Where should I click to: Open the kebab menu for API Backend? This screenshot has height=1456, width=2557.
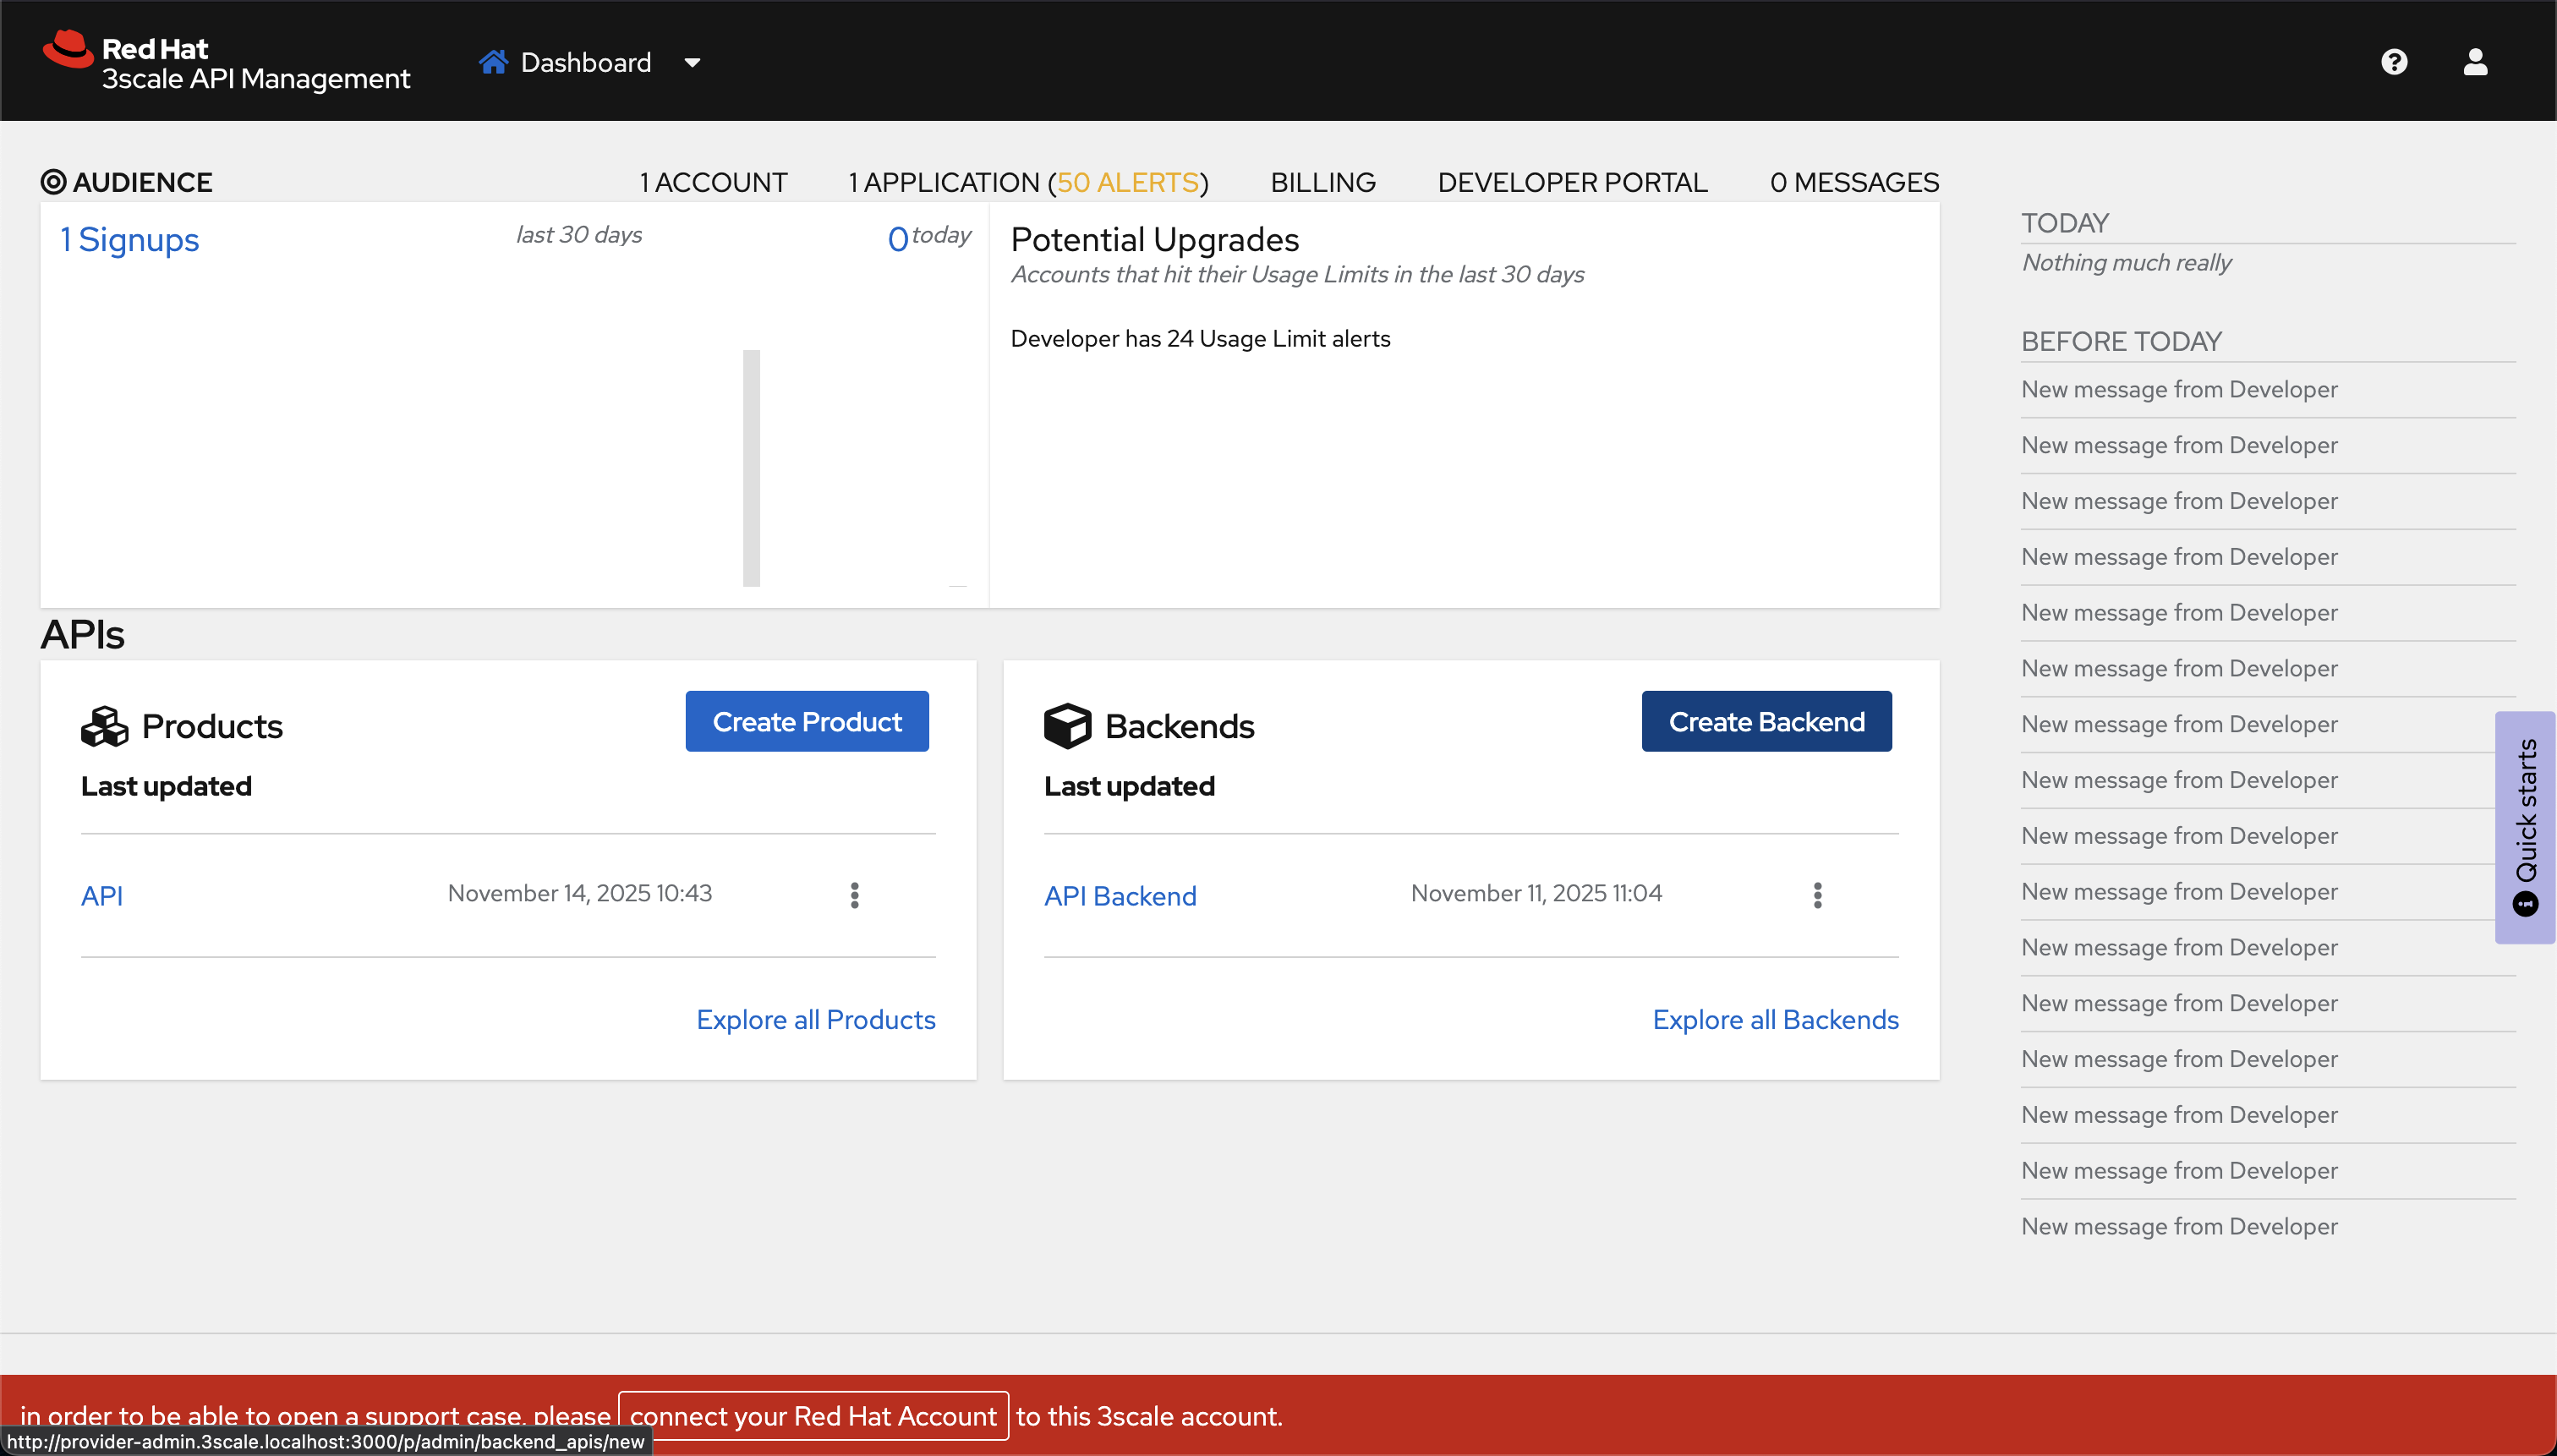[1817, 895]
